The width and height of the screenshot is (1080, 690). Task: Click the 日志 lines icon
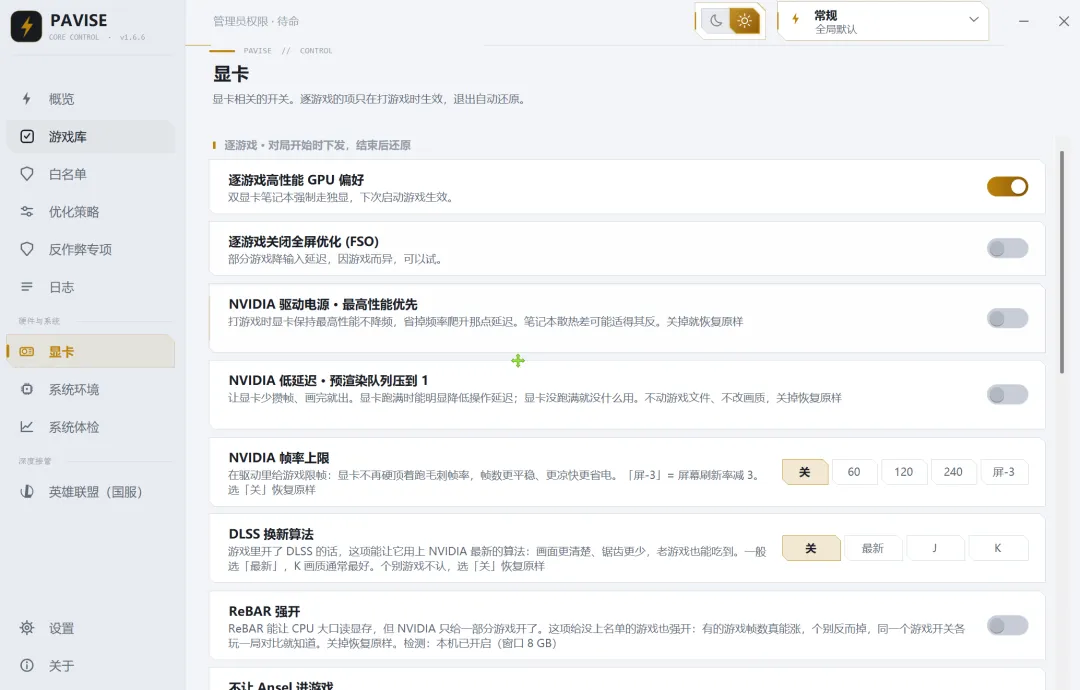(27, 286)
